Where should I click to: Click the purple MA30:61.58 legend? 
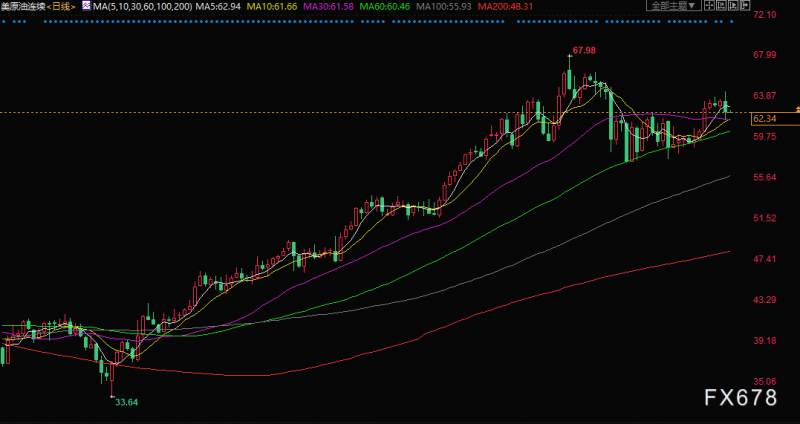329,7
